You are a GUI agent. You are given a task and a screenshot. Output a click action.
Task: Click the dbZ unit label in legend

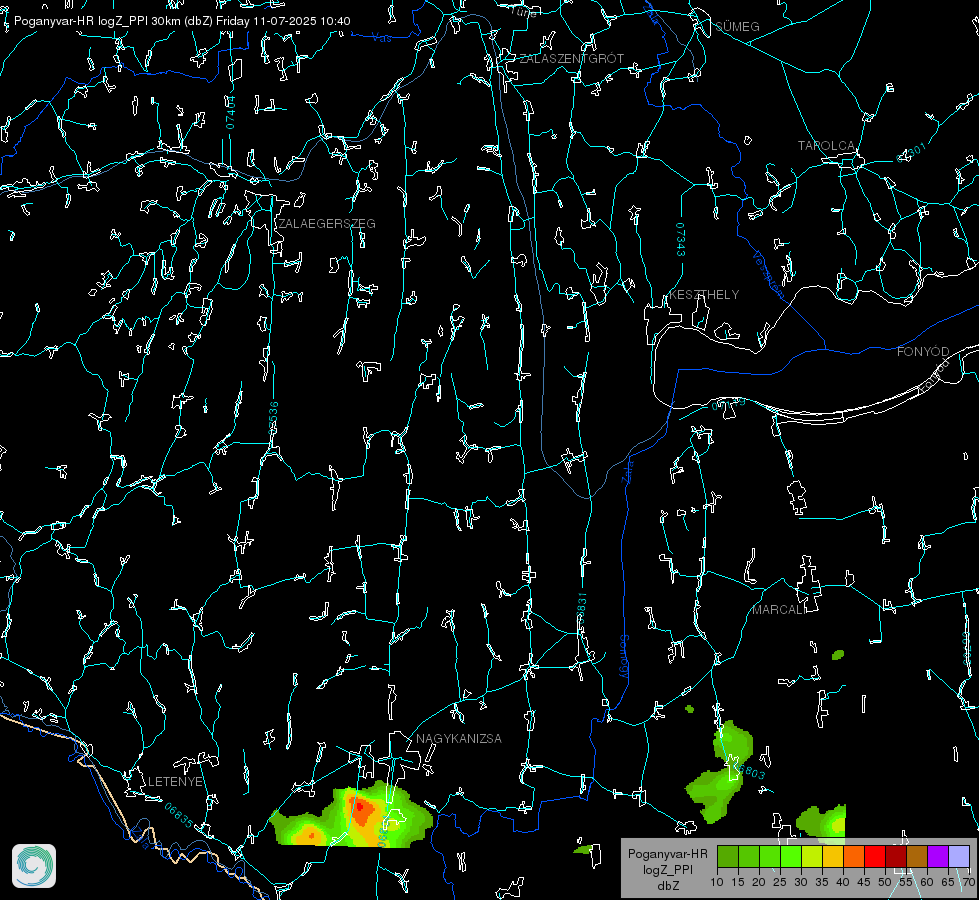pos(667,886)
